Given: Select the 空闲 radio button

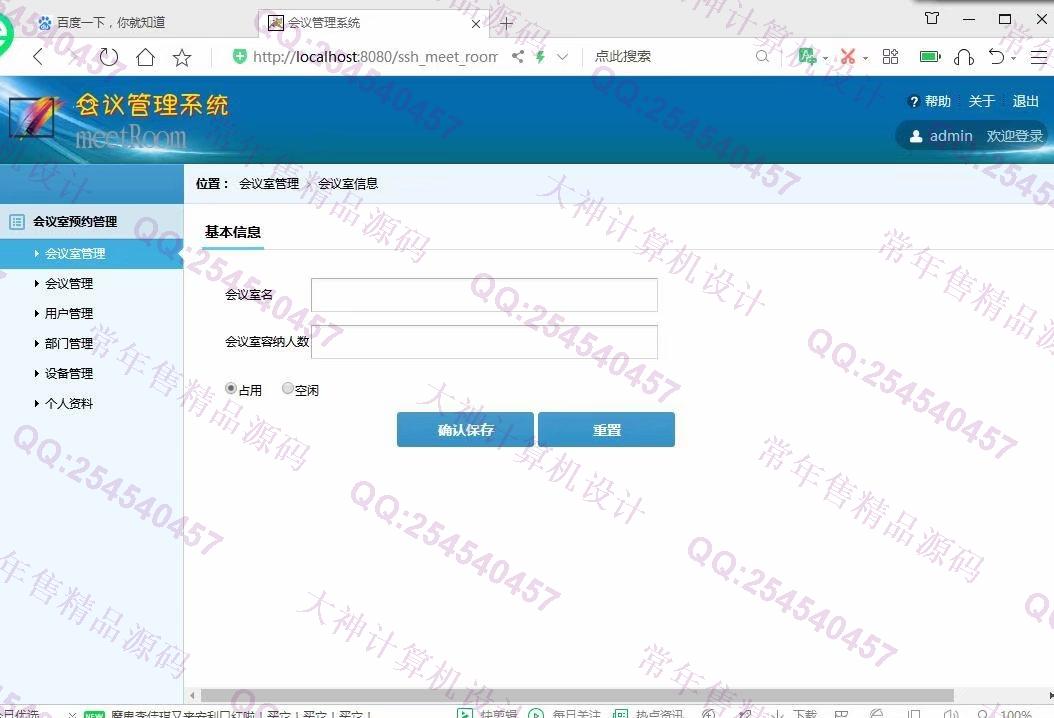Looking at the screenshot, I should 288,388.
